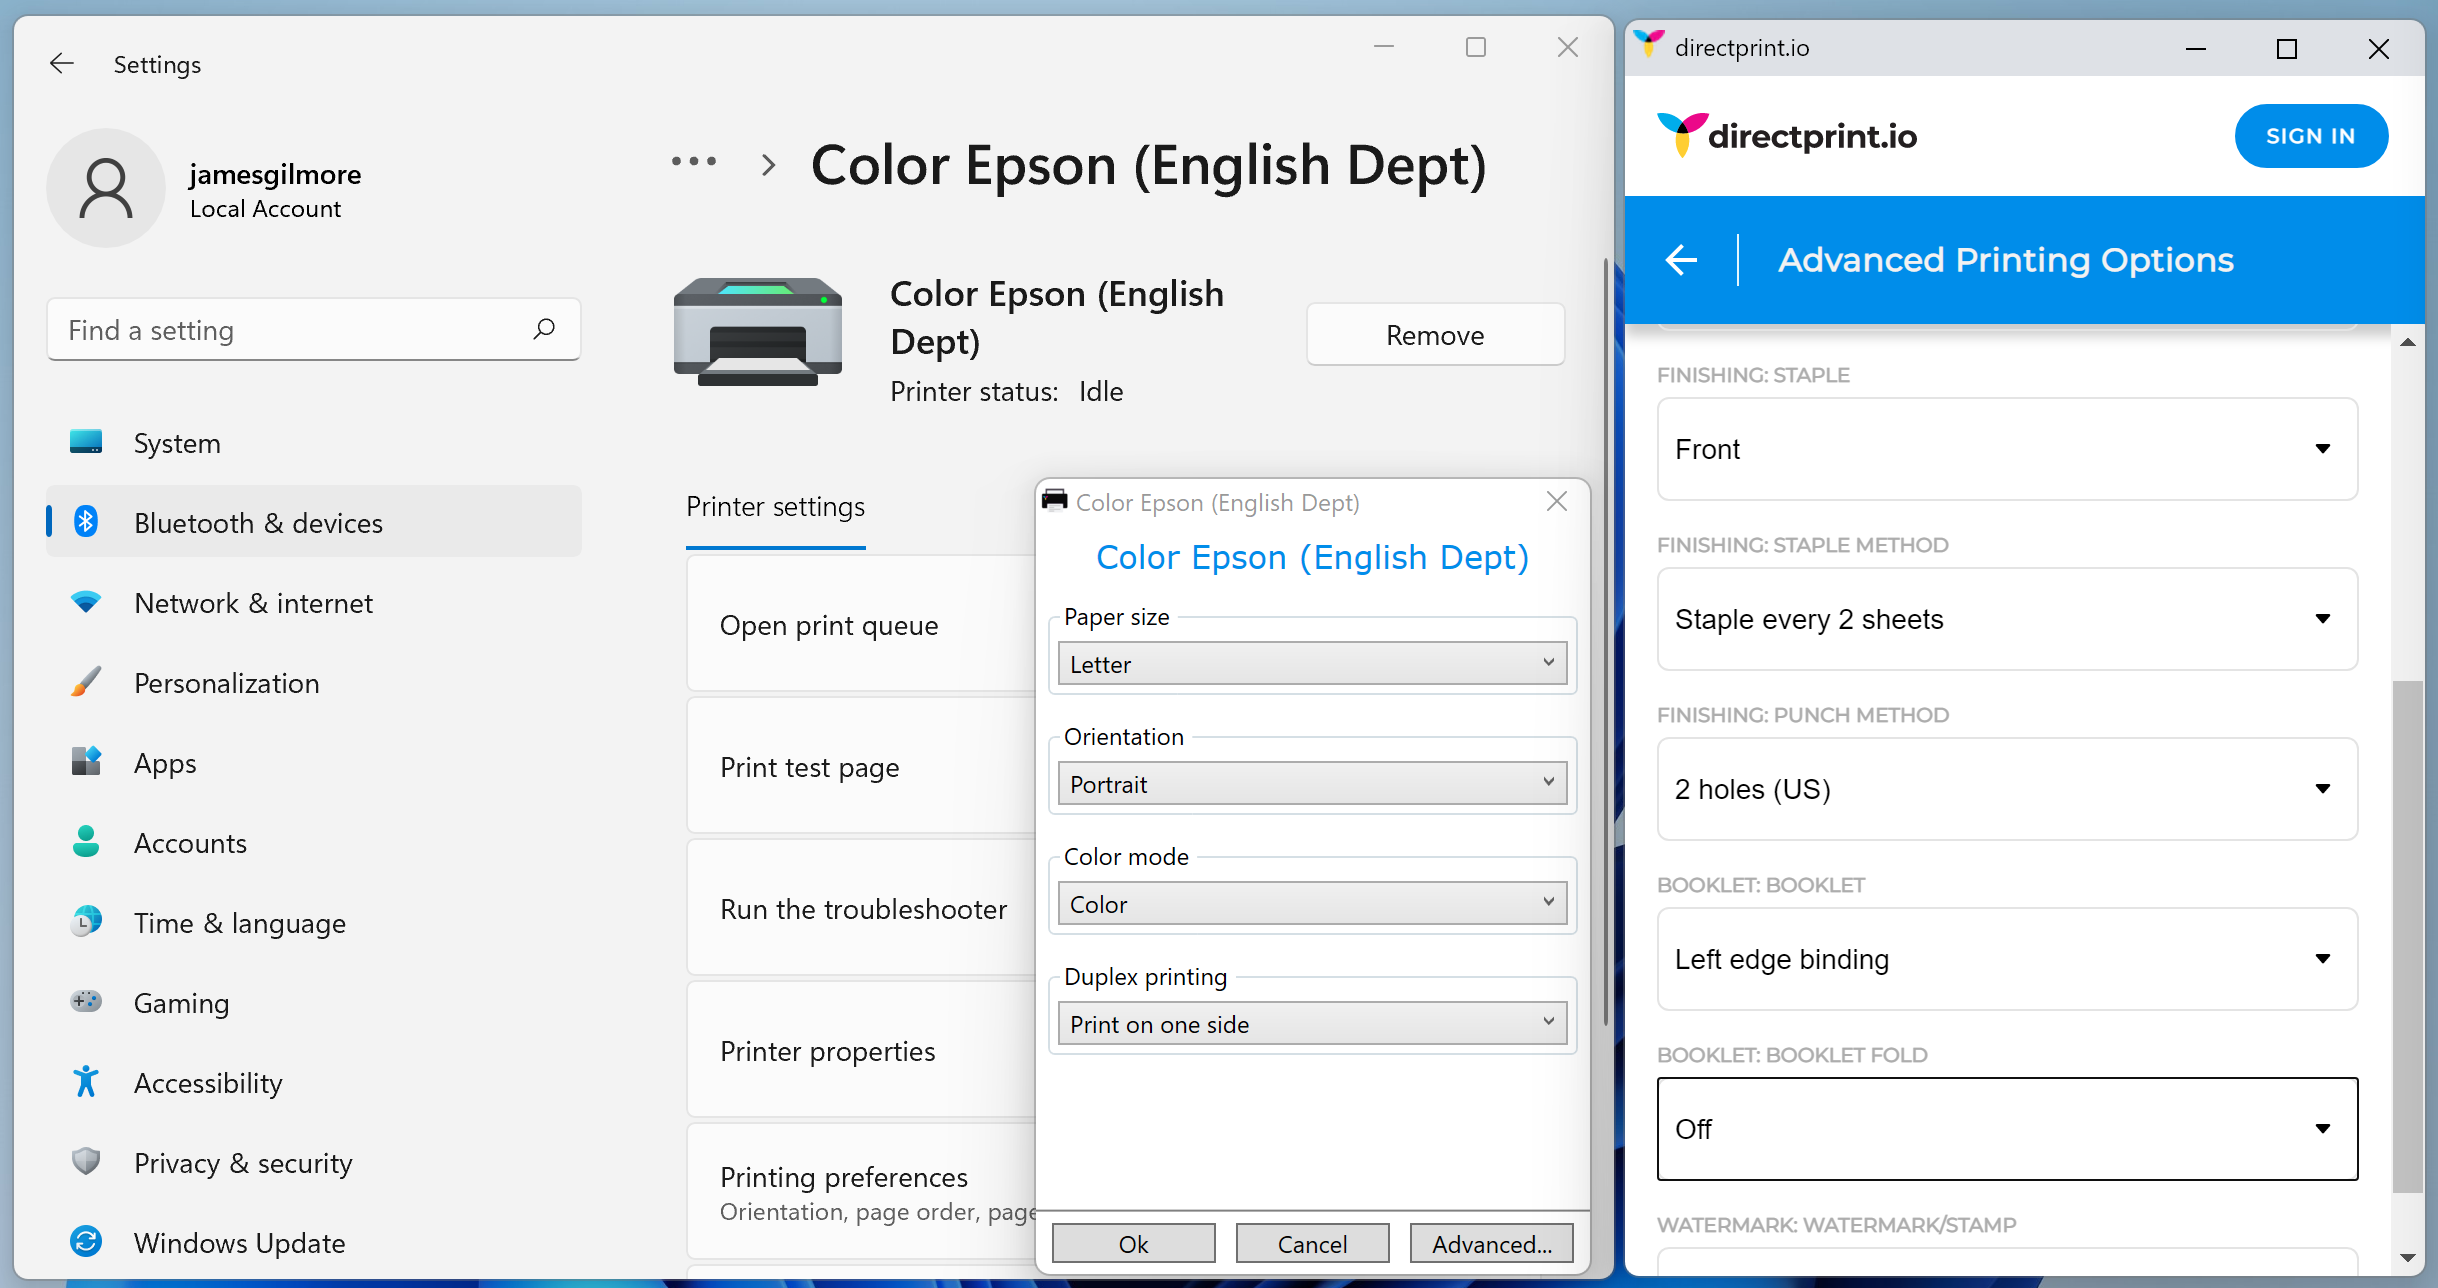Open Printer properties

861,1051
